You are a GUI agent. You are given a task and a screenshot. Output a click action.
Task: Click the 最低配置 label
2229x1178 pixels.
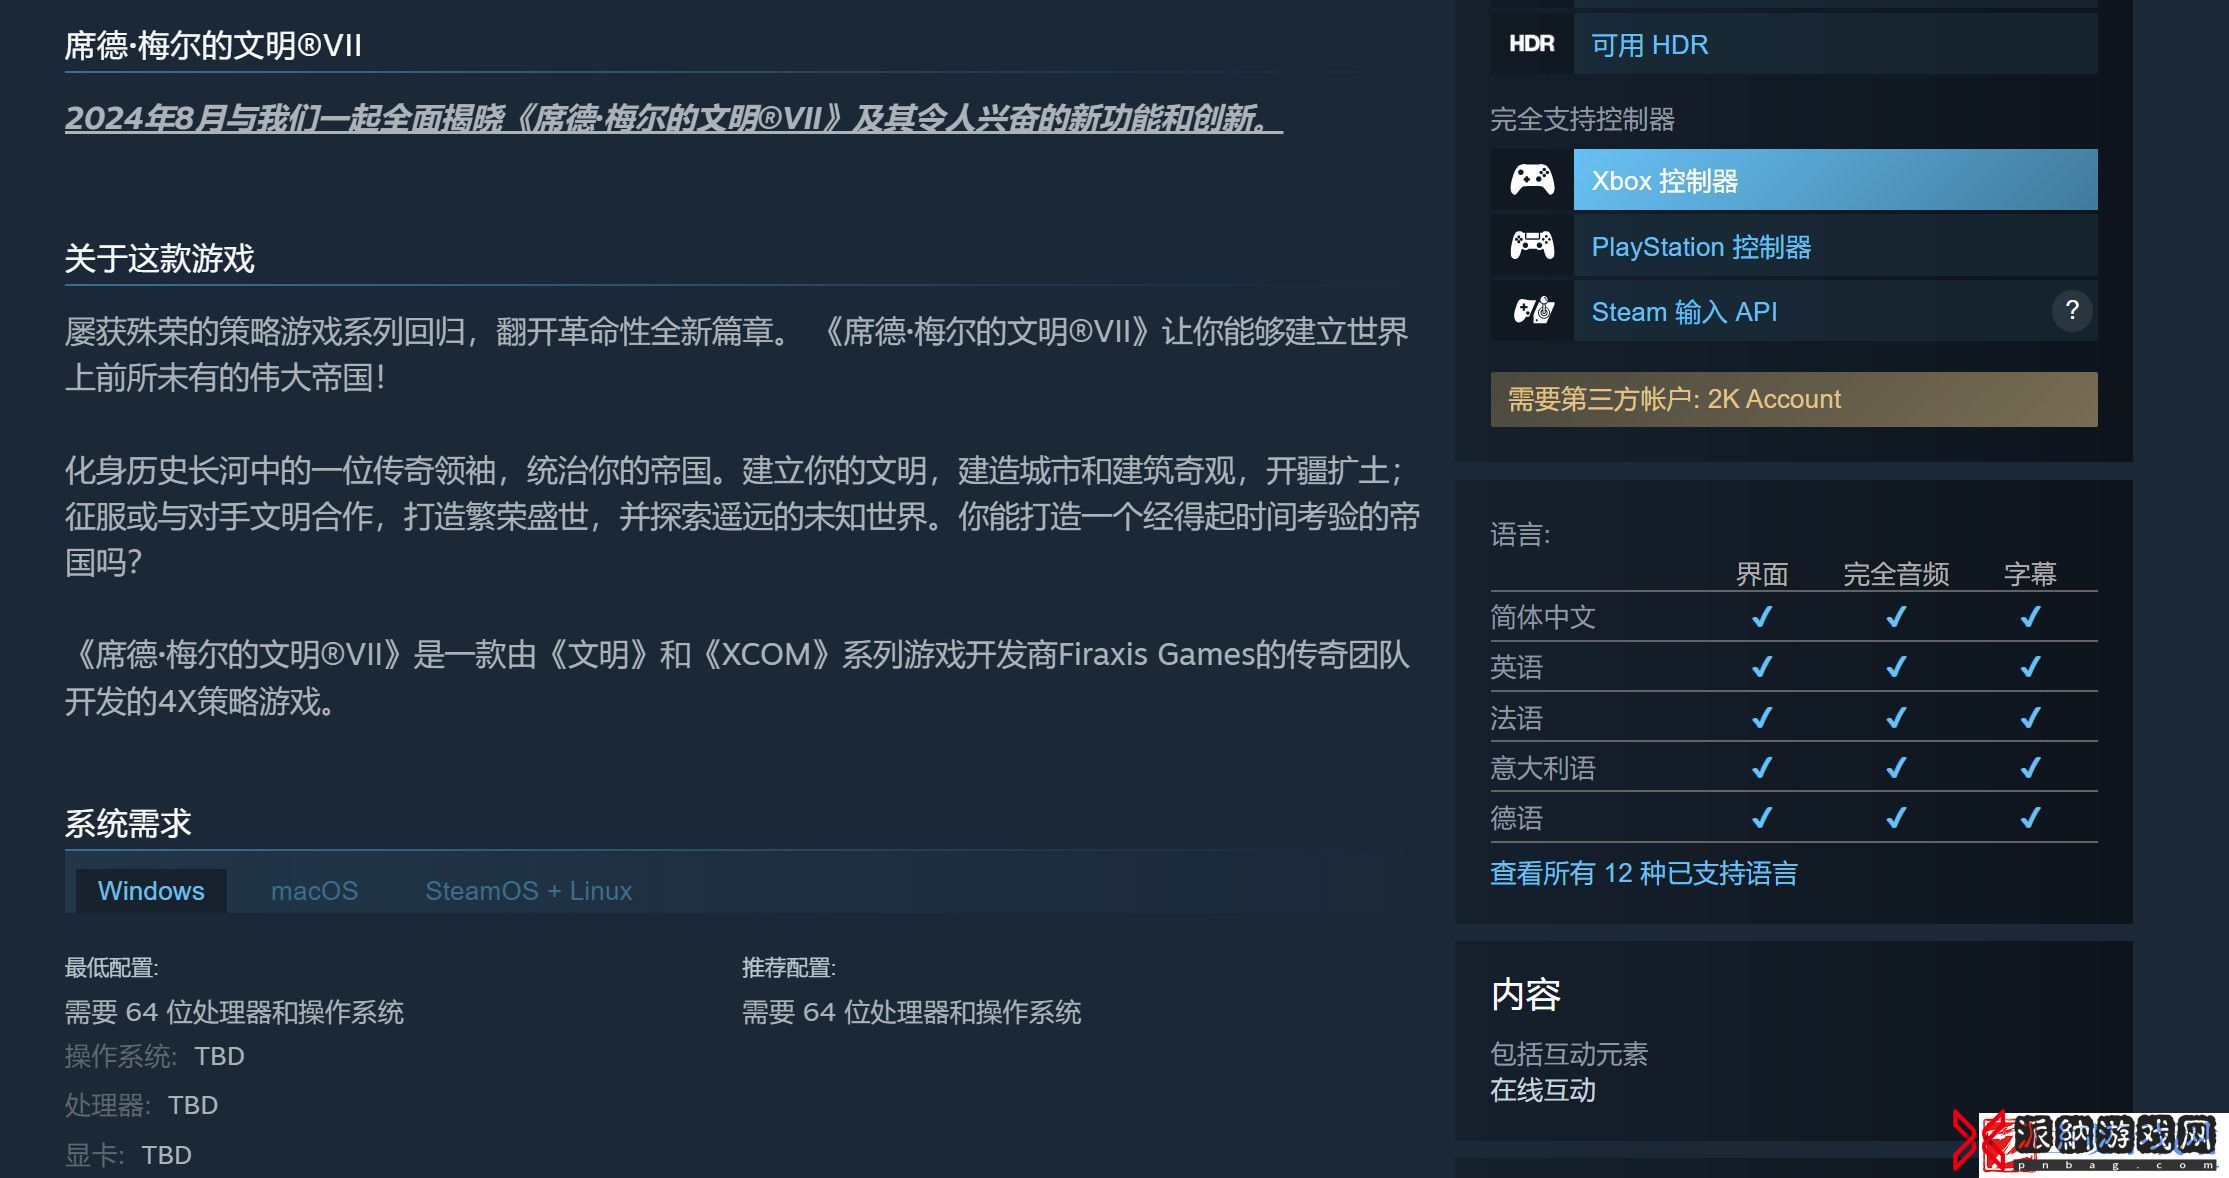point(111,967)
